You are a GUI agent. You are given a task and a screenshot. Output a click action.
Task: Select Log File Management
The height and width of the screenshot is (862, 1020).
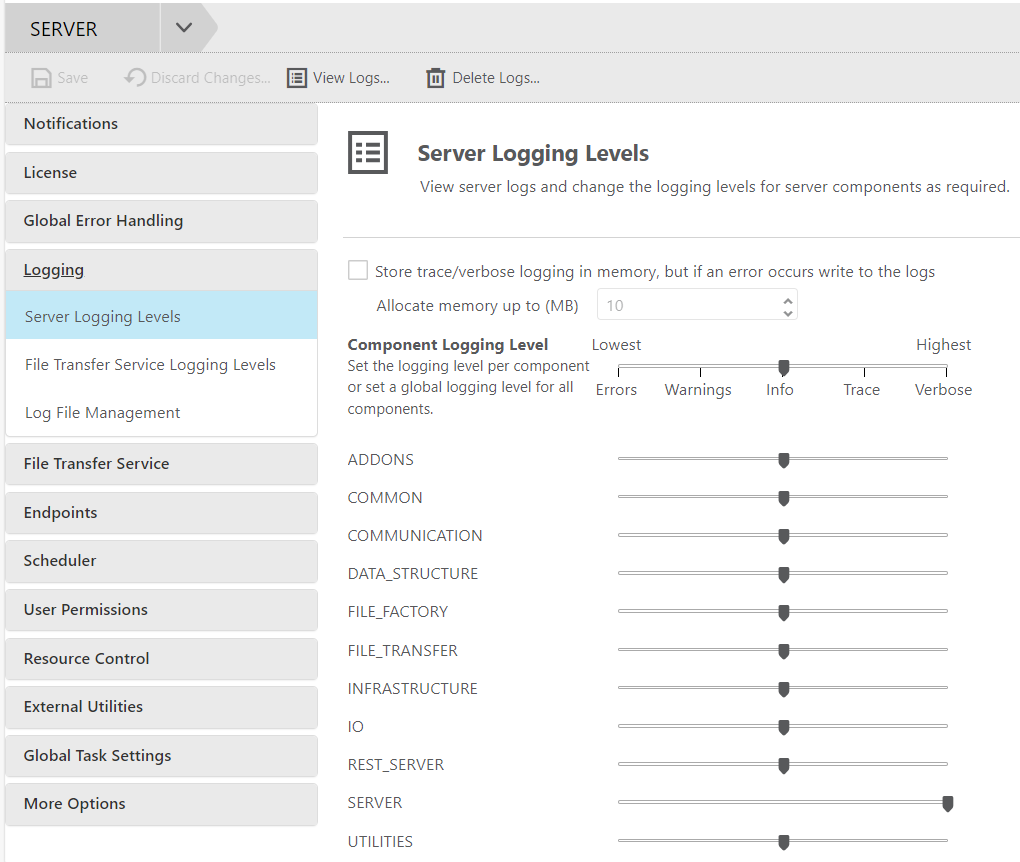pos(103,413)
